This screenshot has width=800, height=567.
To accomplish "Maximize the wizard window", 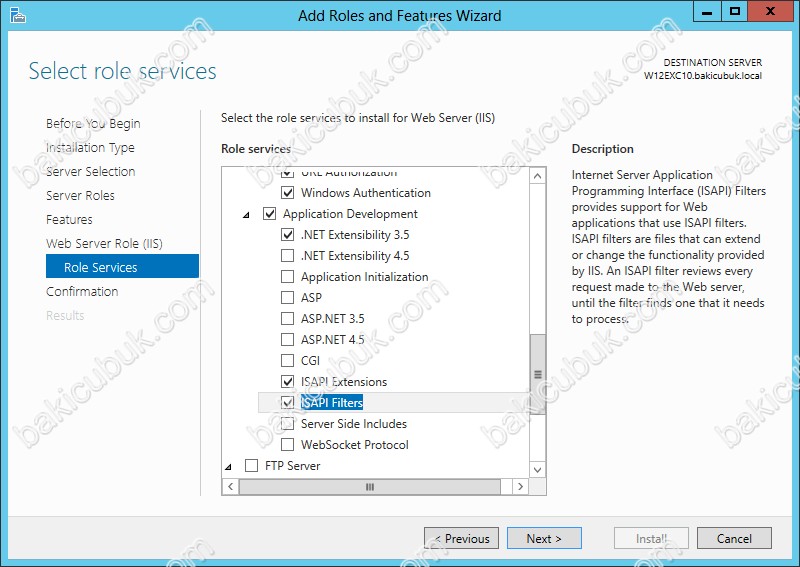I will [x=735, y=11].
